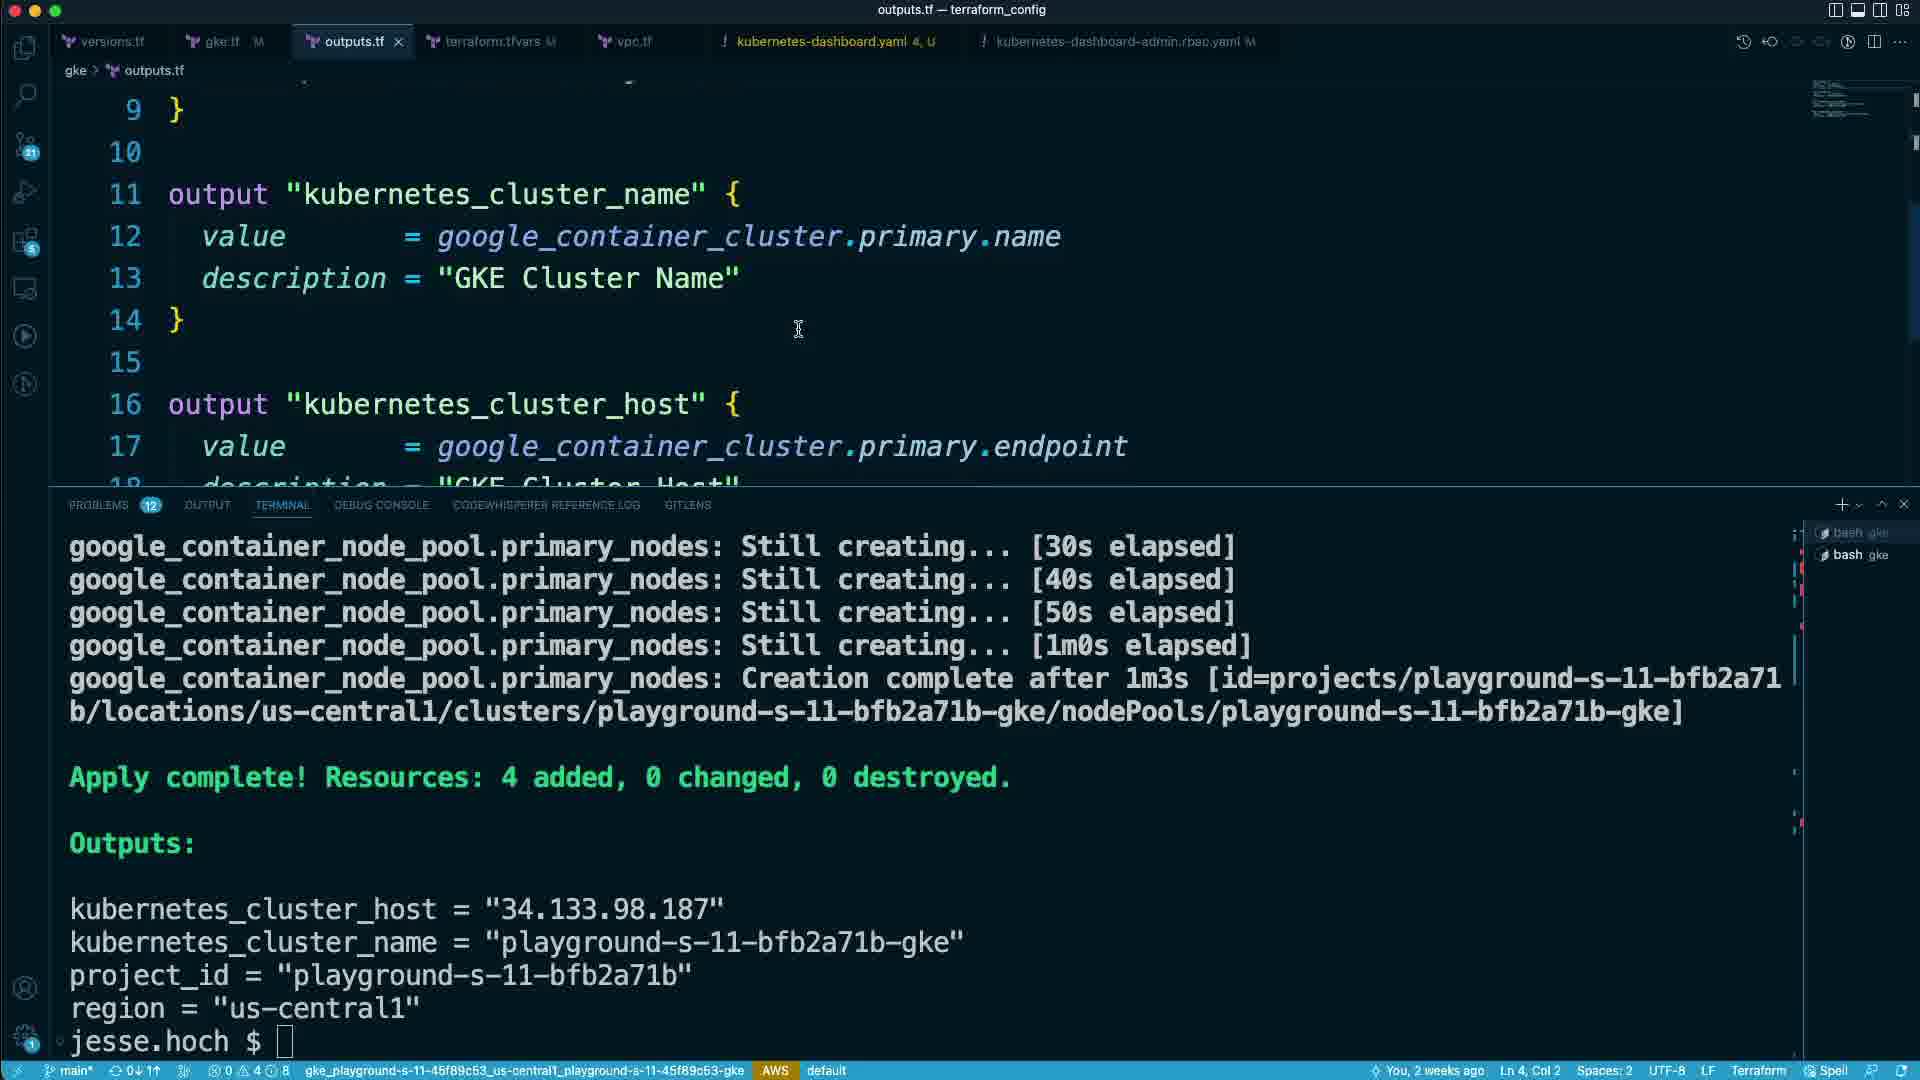Open file history timeline icon
The height and width of the screenshot is (1080, 1920).
1743,42
